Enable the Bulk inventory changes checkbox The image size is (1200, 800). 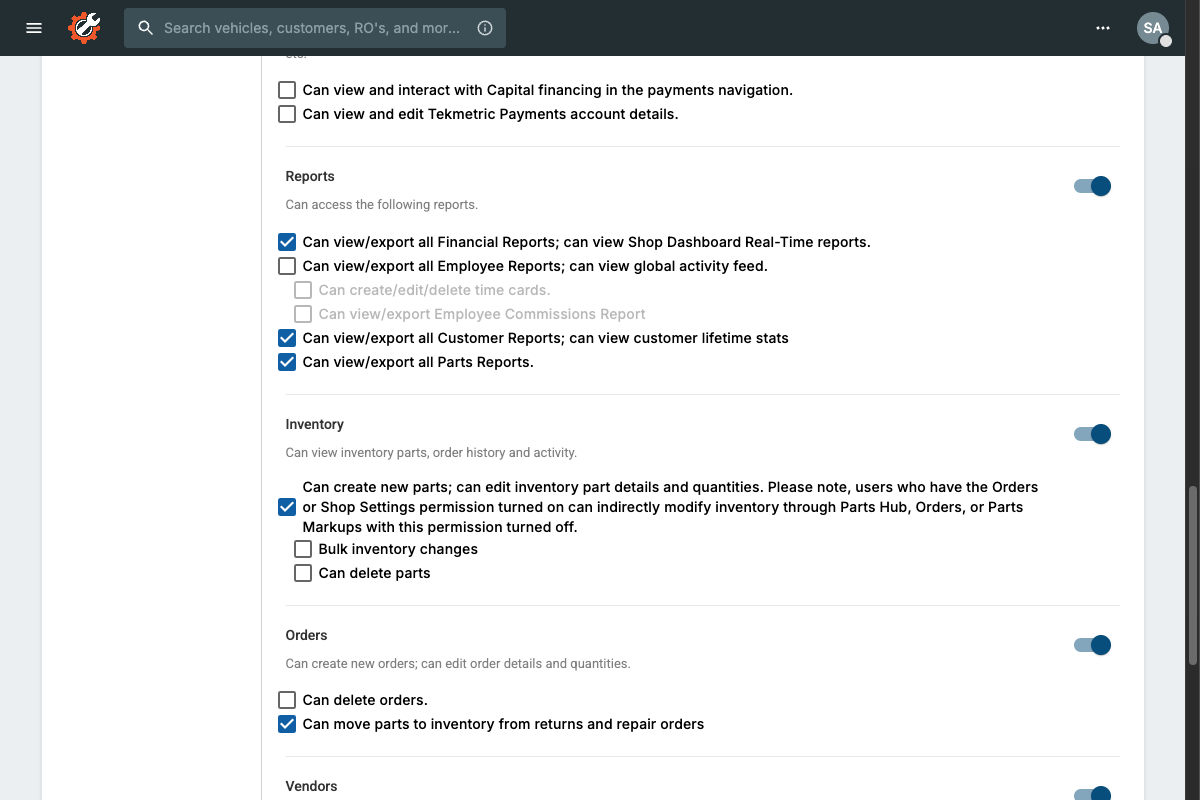pos(303,549)
